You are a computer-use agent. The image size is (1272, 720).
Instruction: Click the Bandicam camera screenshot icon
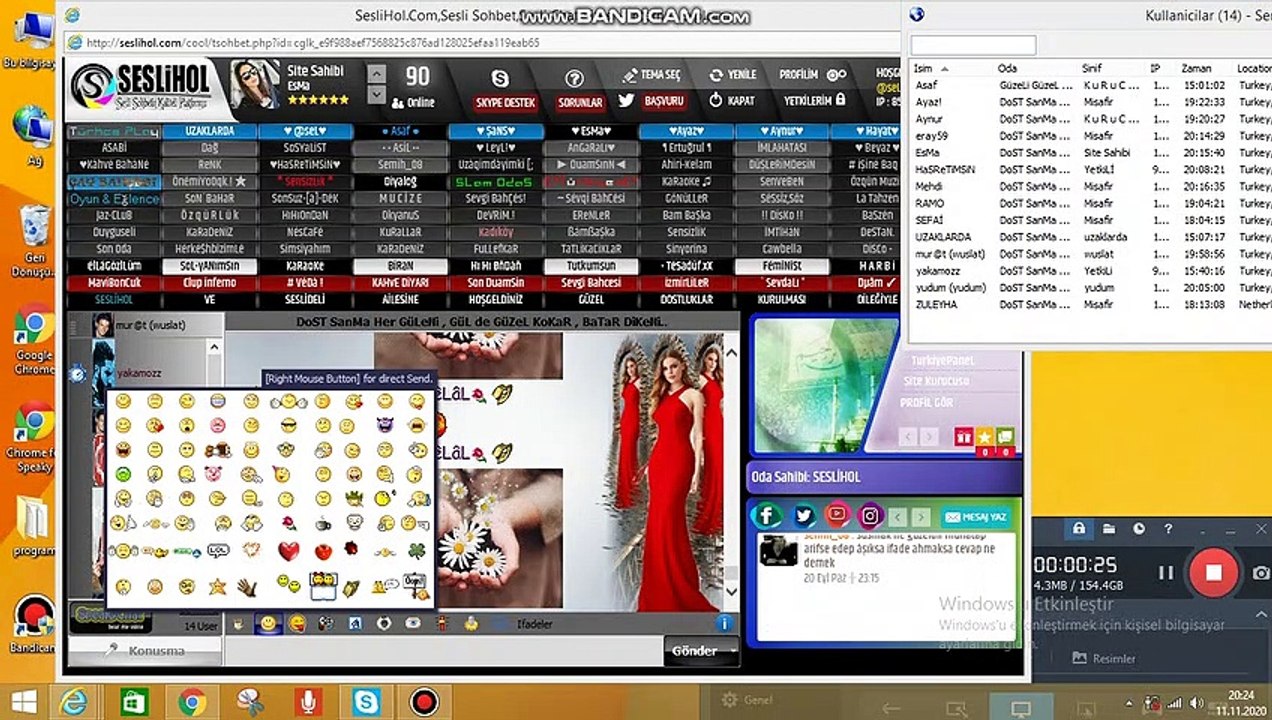[1261, 573]
